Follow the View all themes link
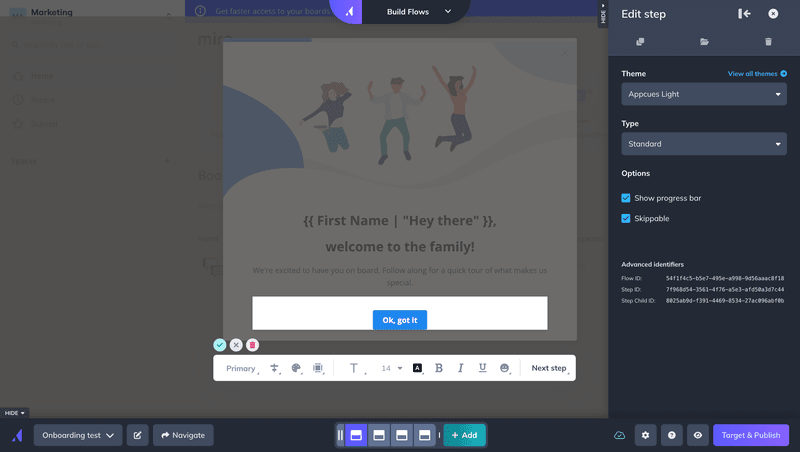 click(757, 74)
